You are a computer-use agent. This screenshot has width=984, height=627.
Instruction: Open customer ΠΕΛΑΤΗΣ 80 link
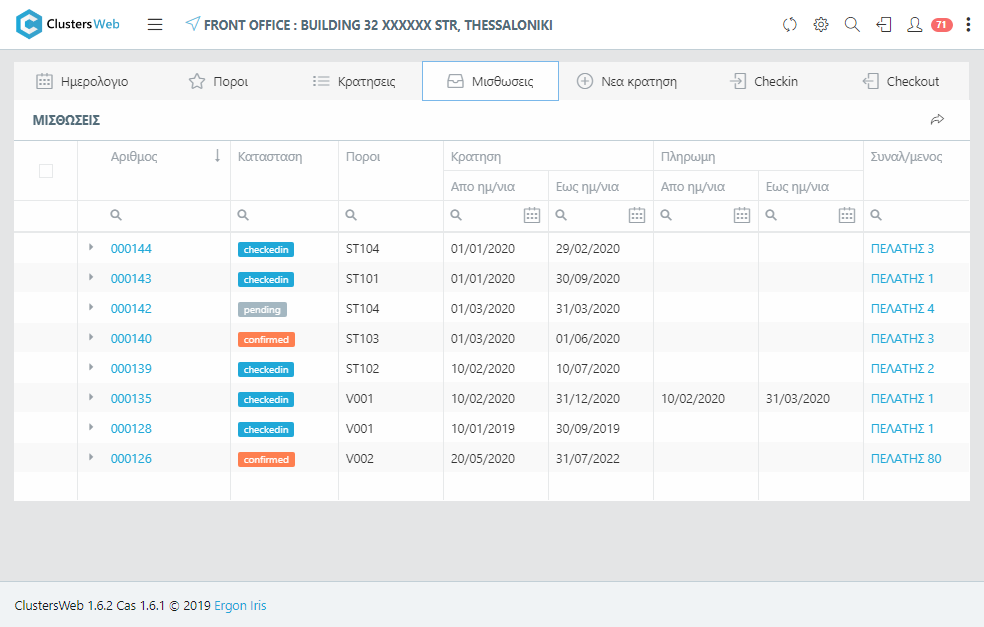(906, 459)
